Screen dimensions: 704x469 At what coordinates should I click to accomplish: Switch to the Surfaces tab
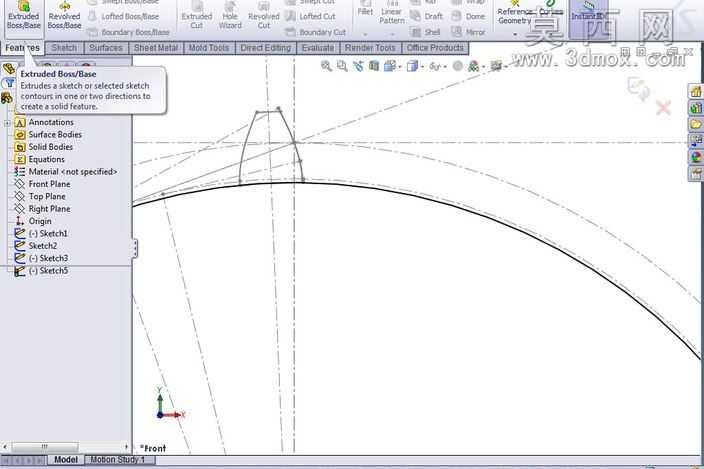(x=106, y=48)
